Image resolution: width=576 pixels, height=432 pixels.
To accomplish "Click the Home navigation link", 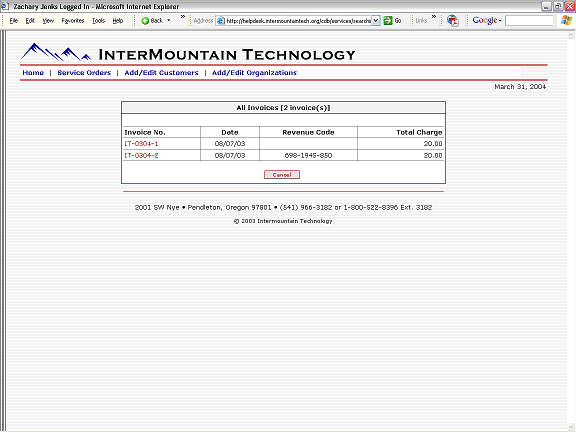I will pos(33,73).
